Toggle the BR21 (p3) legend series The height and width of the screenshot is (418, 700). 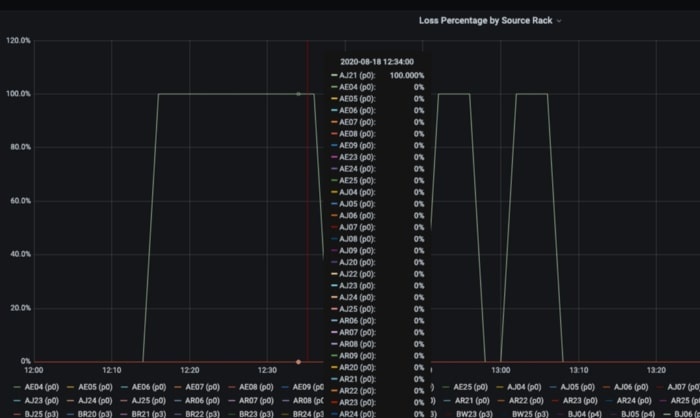pyautogui.click(x=150, y=413)
